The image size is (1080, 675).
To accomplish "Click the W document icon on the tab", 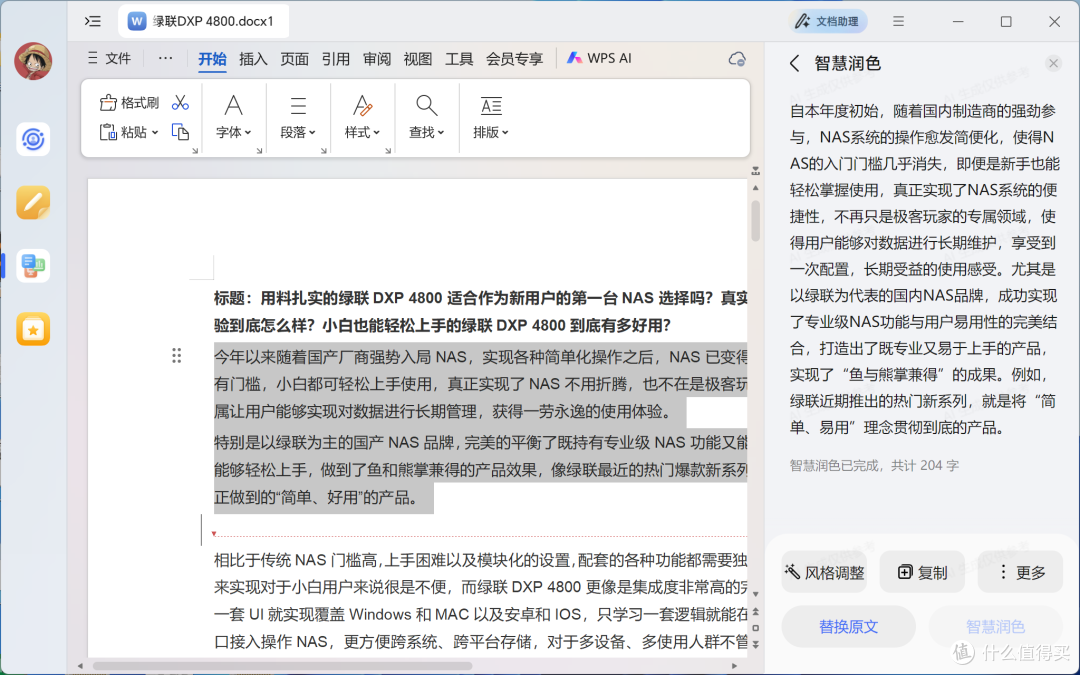I will (x=137, y=21).
